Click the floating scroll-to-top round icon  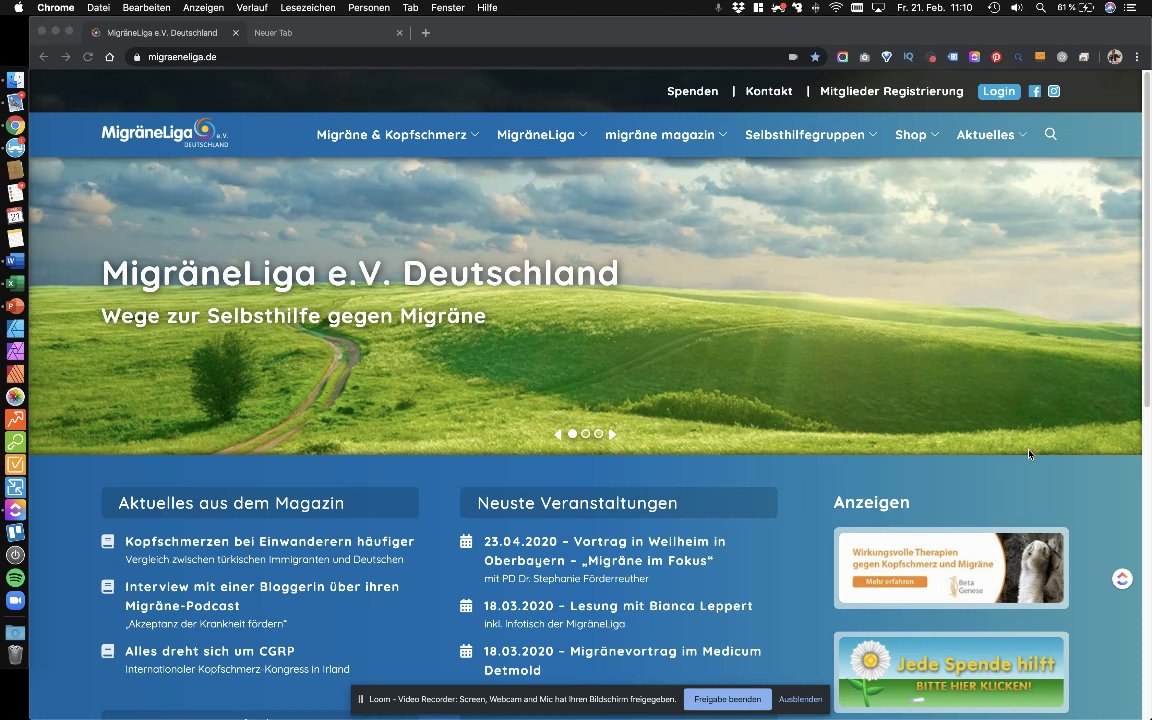[1122, 579]
